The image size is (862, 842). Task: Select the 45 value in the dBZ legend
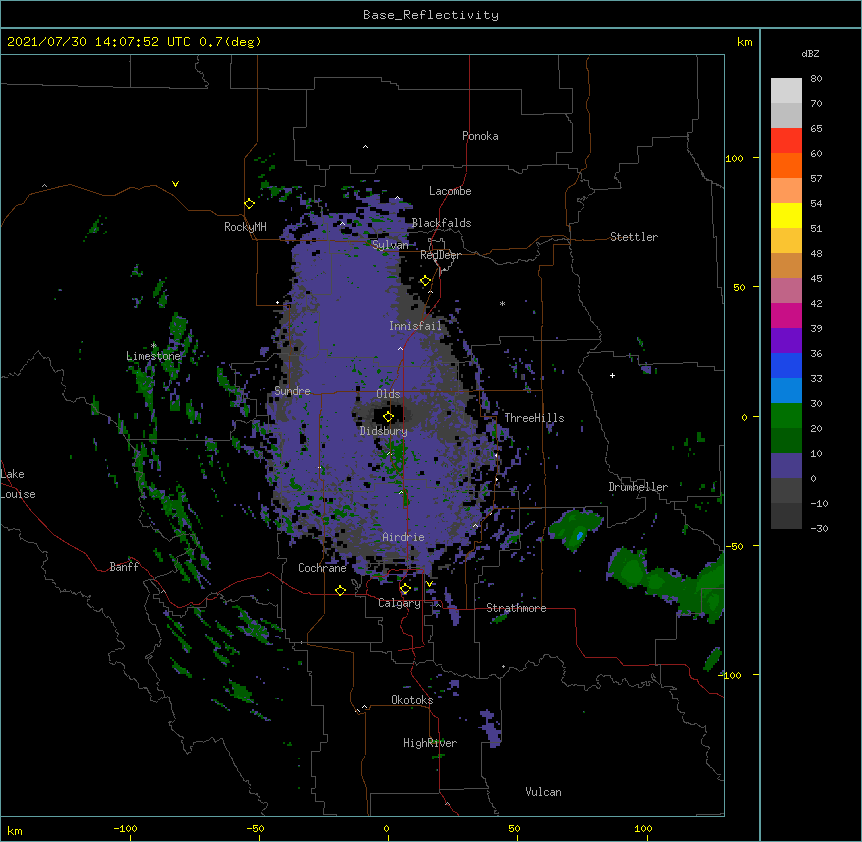click(816, 279)
